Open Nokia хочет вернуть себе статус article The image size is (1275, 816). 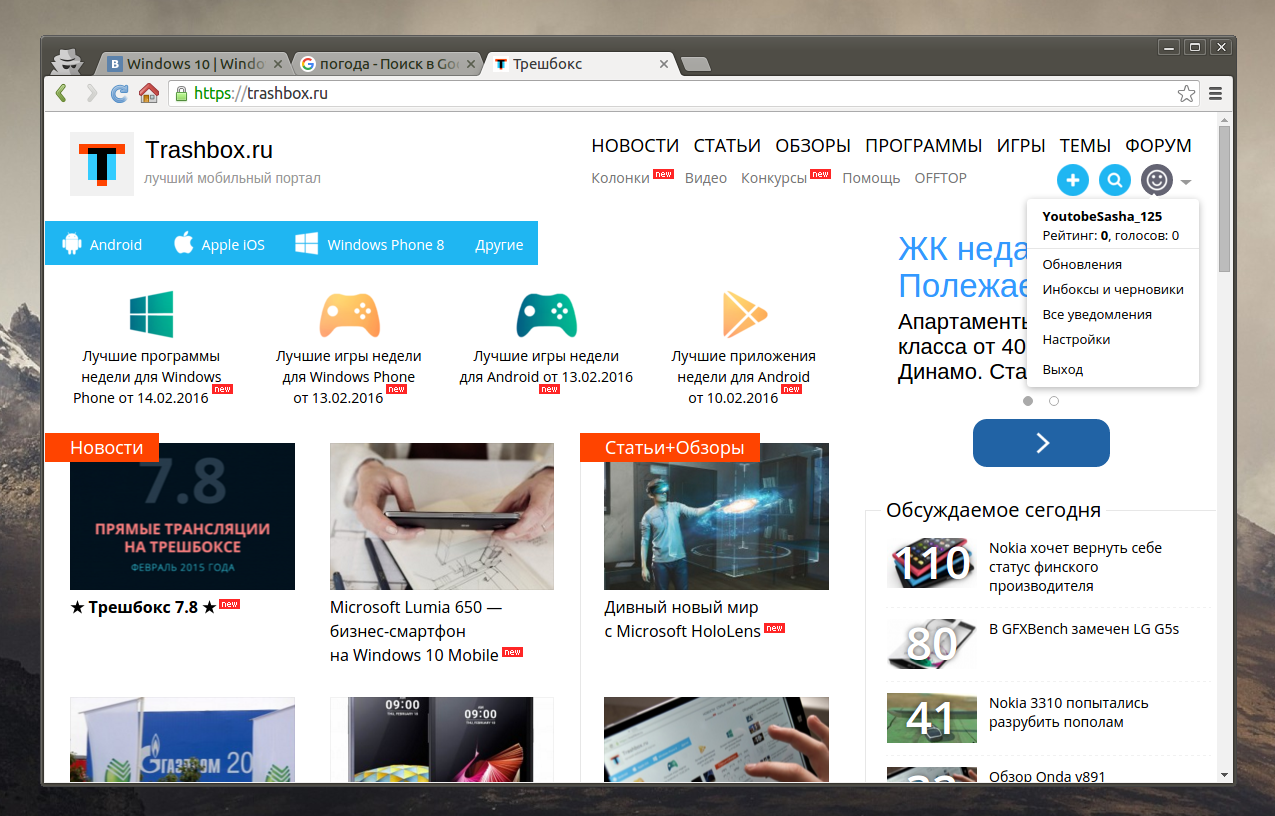1075,567
